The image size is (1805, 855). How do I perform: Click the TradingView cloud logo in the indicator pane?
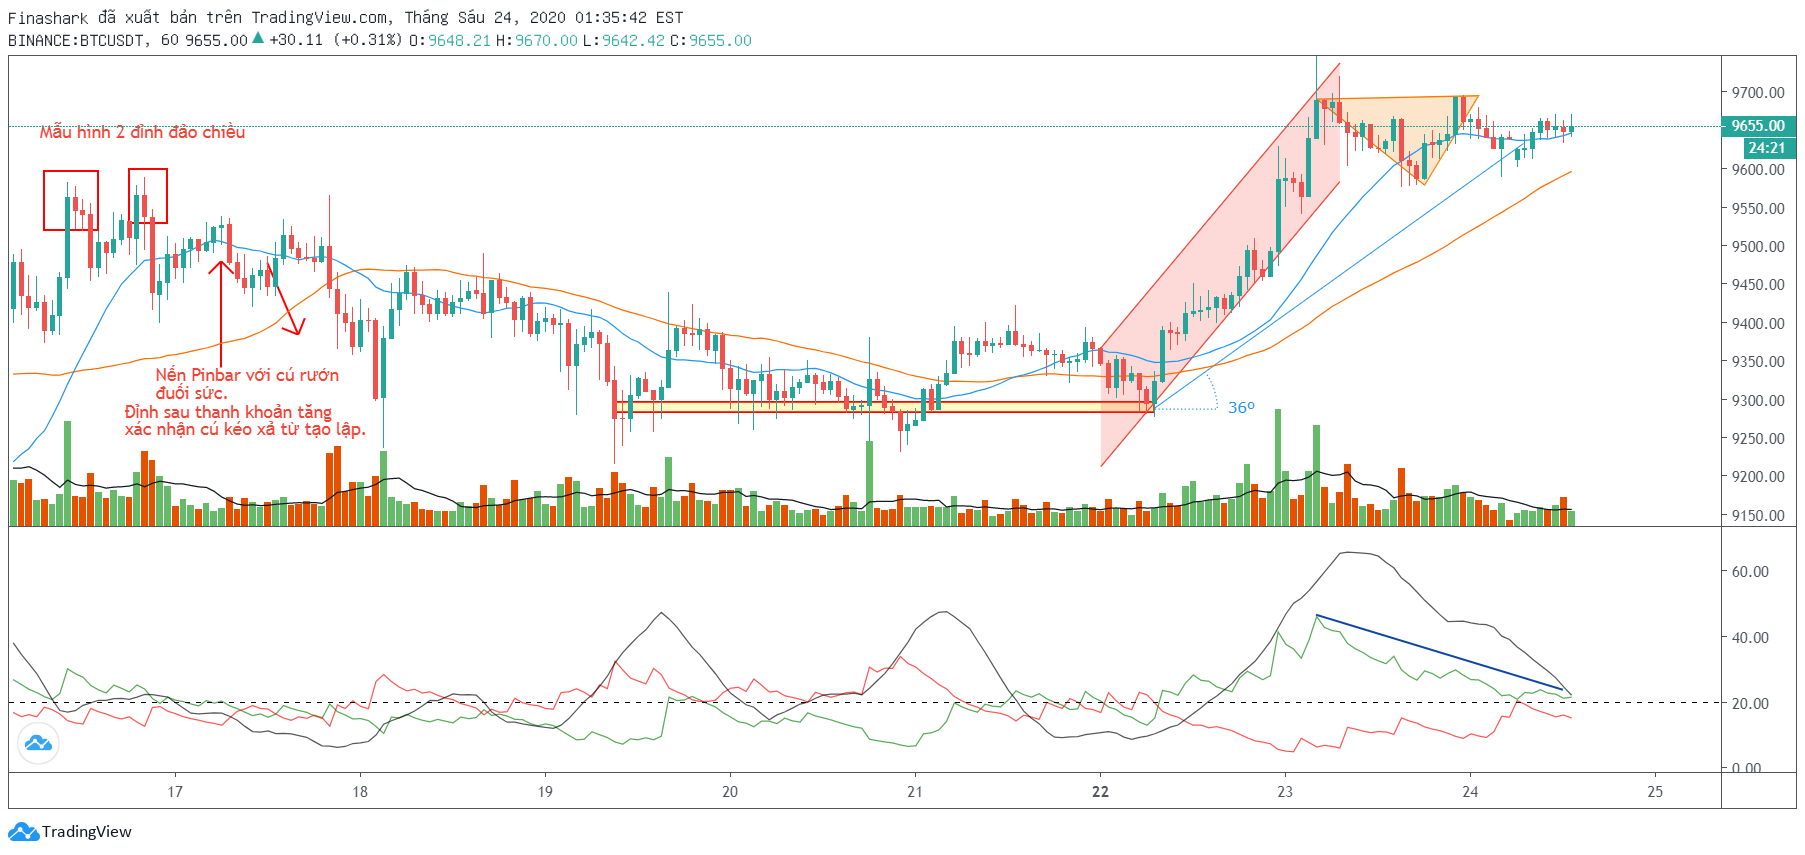38,743
